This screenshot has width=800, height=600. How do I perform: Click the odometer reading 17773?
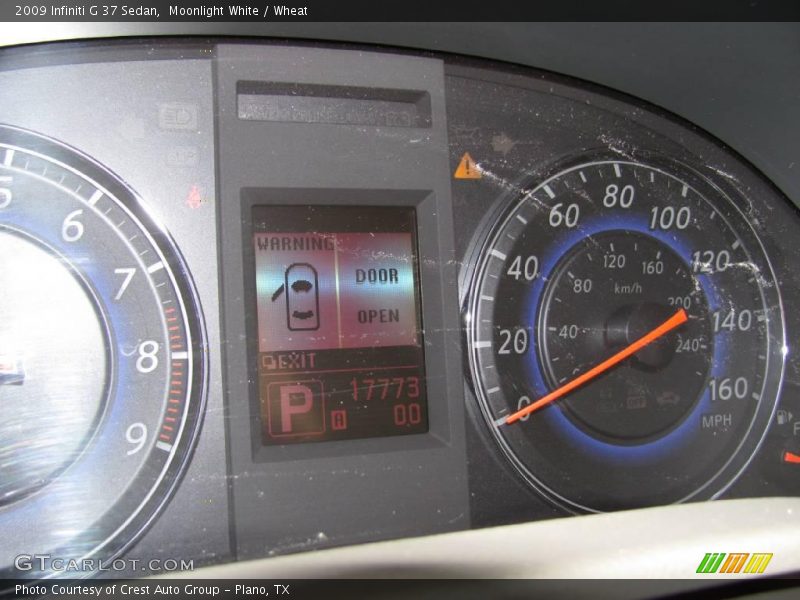coord(385,389)
